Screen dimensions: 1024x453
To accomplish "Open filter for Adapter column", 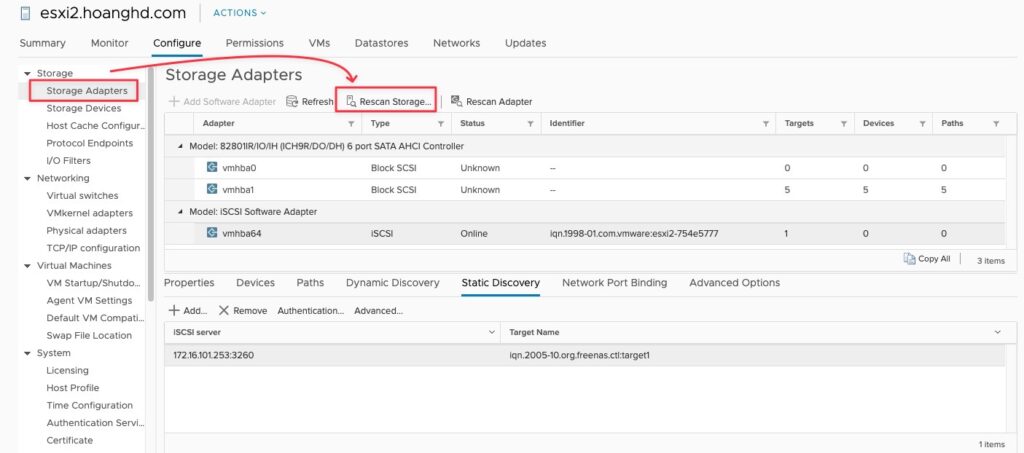I will click(x=351, y=123).
